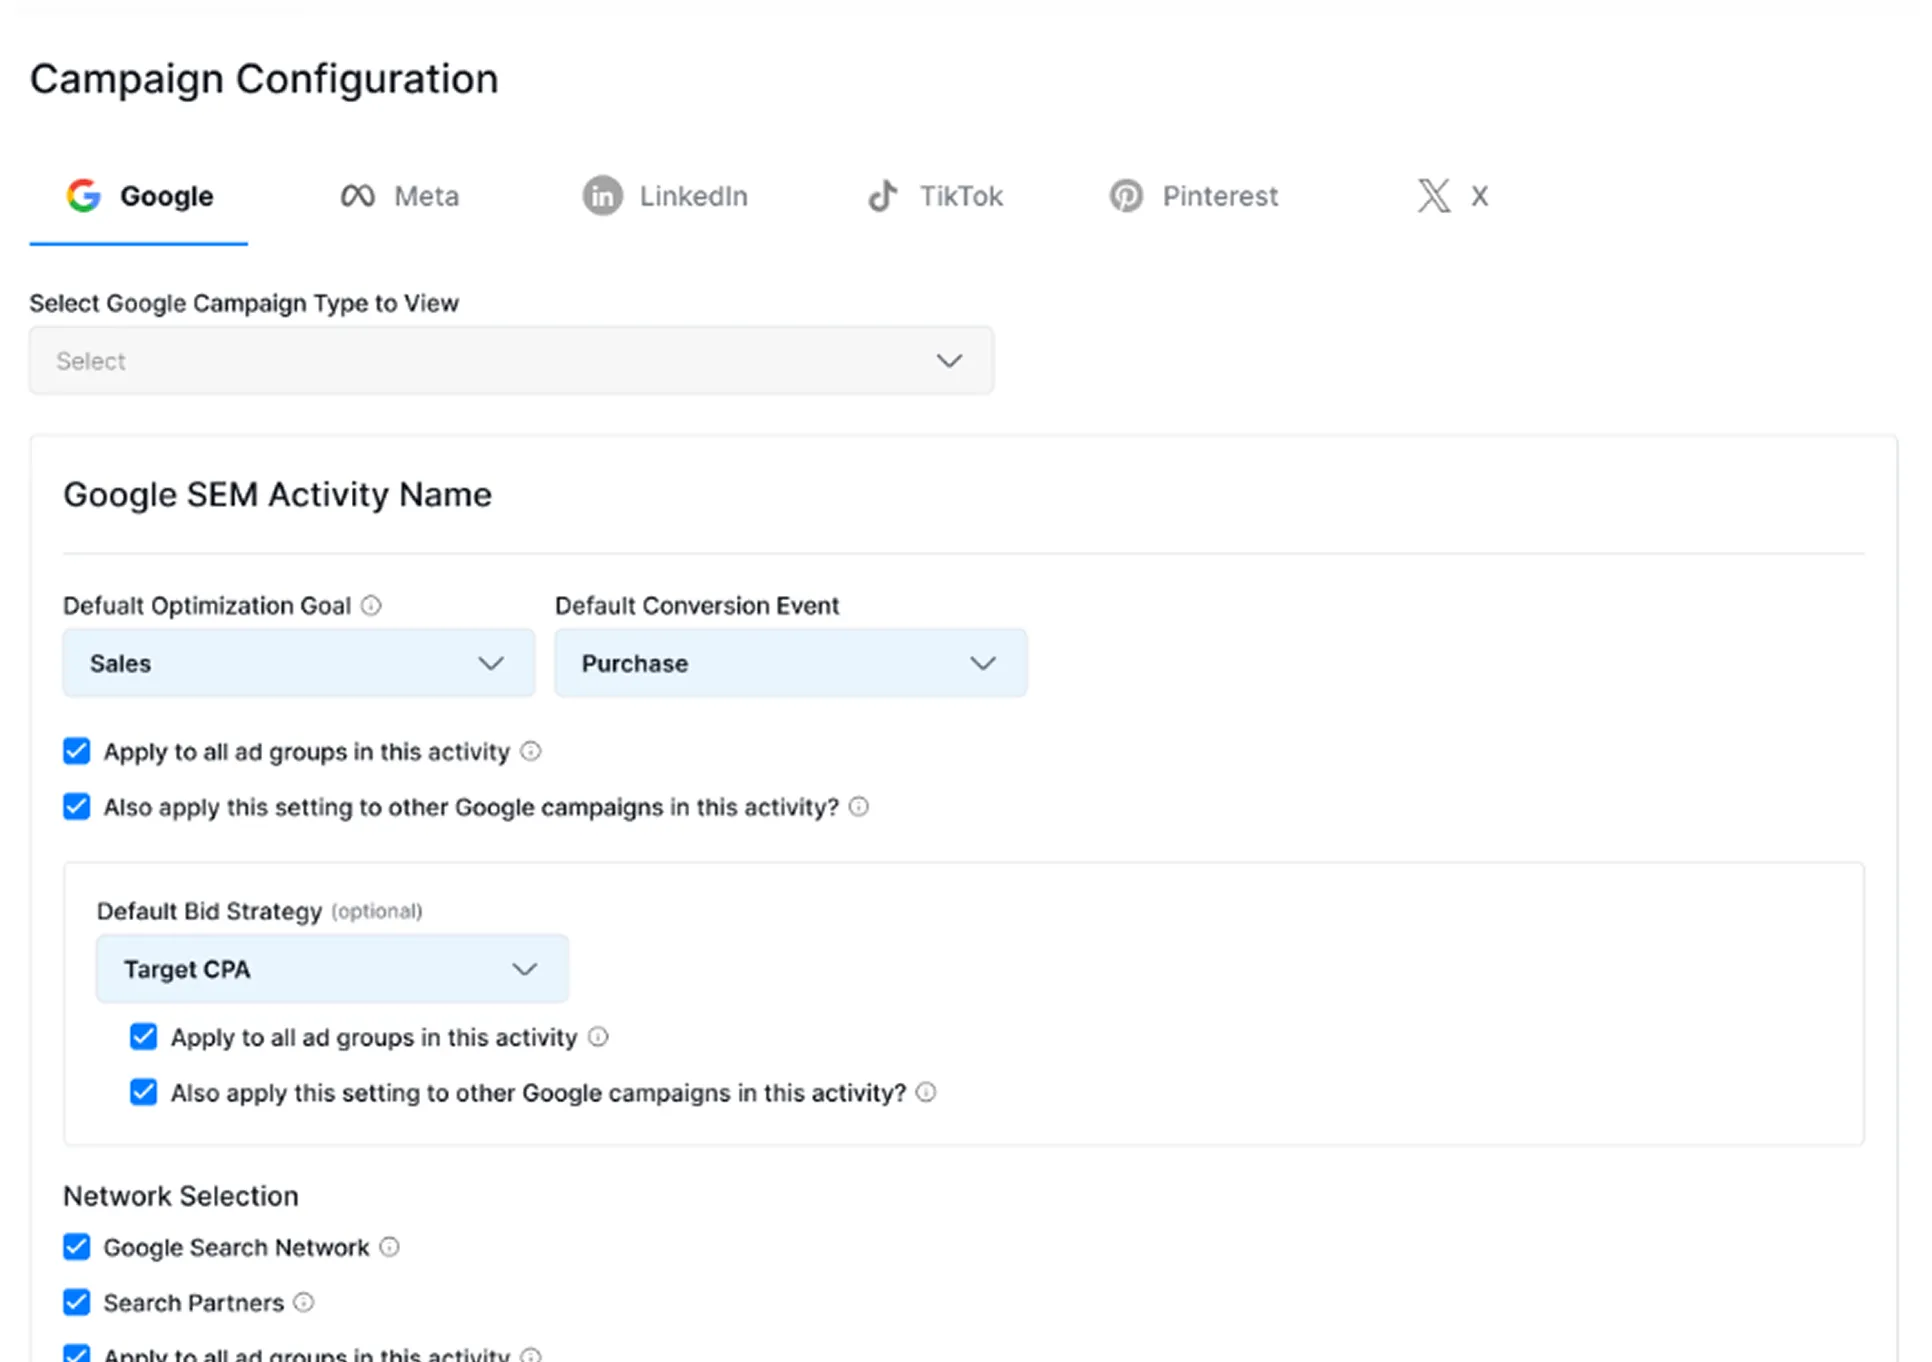Click info icon under Target CPA apply-all option
Screen dimensions: 1932x1362
point(598,1037)
